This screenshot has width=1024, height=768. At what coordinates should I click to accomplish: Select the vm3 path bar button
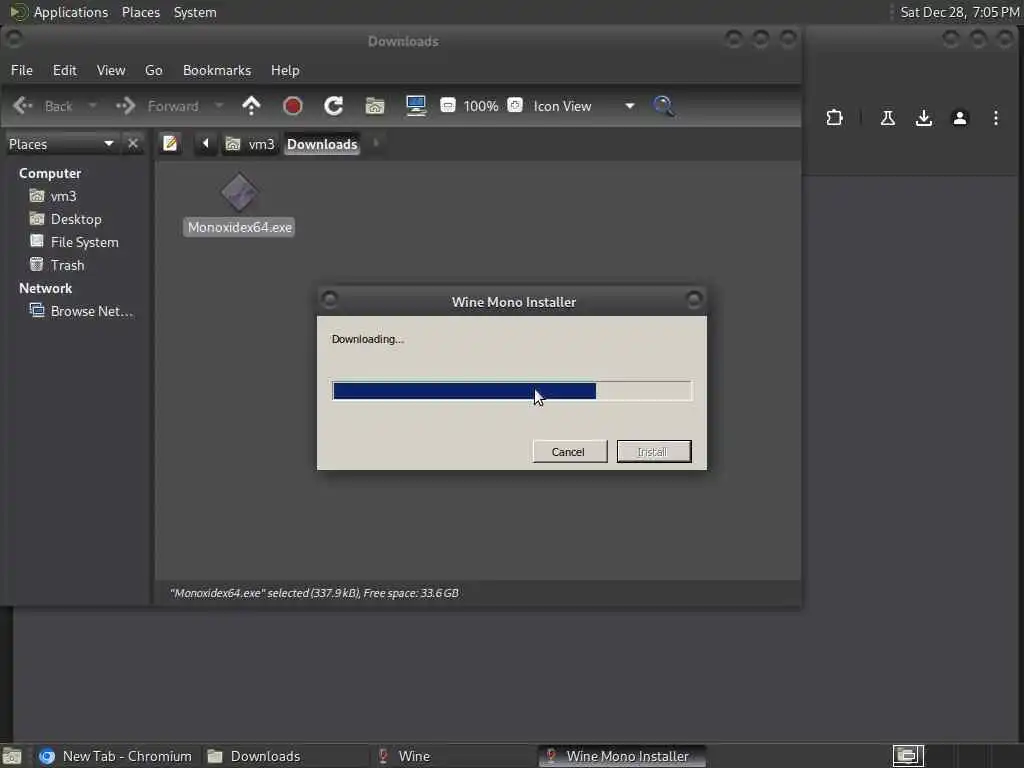point(251,144)
